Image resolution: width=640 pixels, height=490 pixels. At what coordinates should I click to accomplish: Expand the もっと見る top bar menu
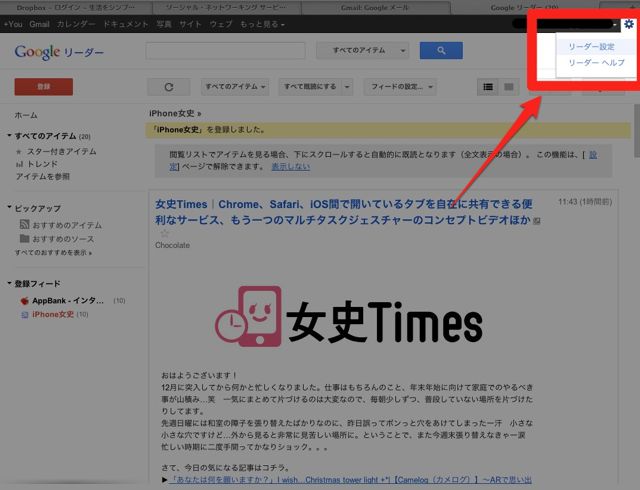point(262,24)
